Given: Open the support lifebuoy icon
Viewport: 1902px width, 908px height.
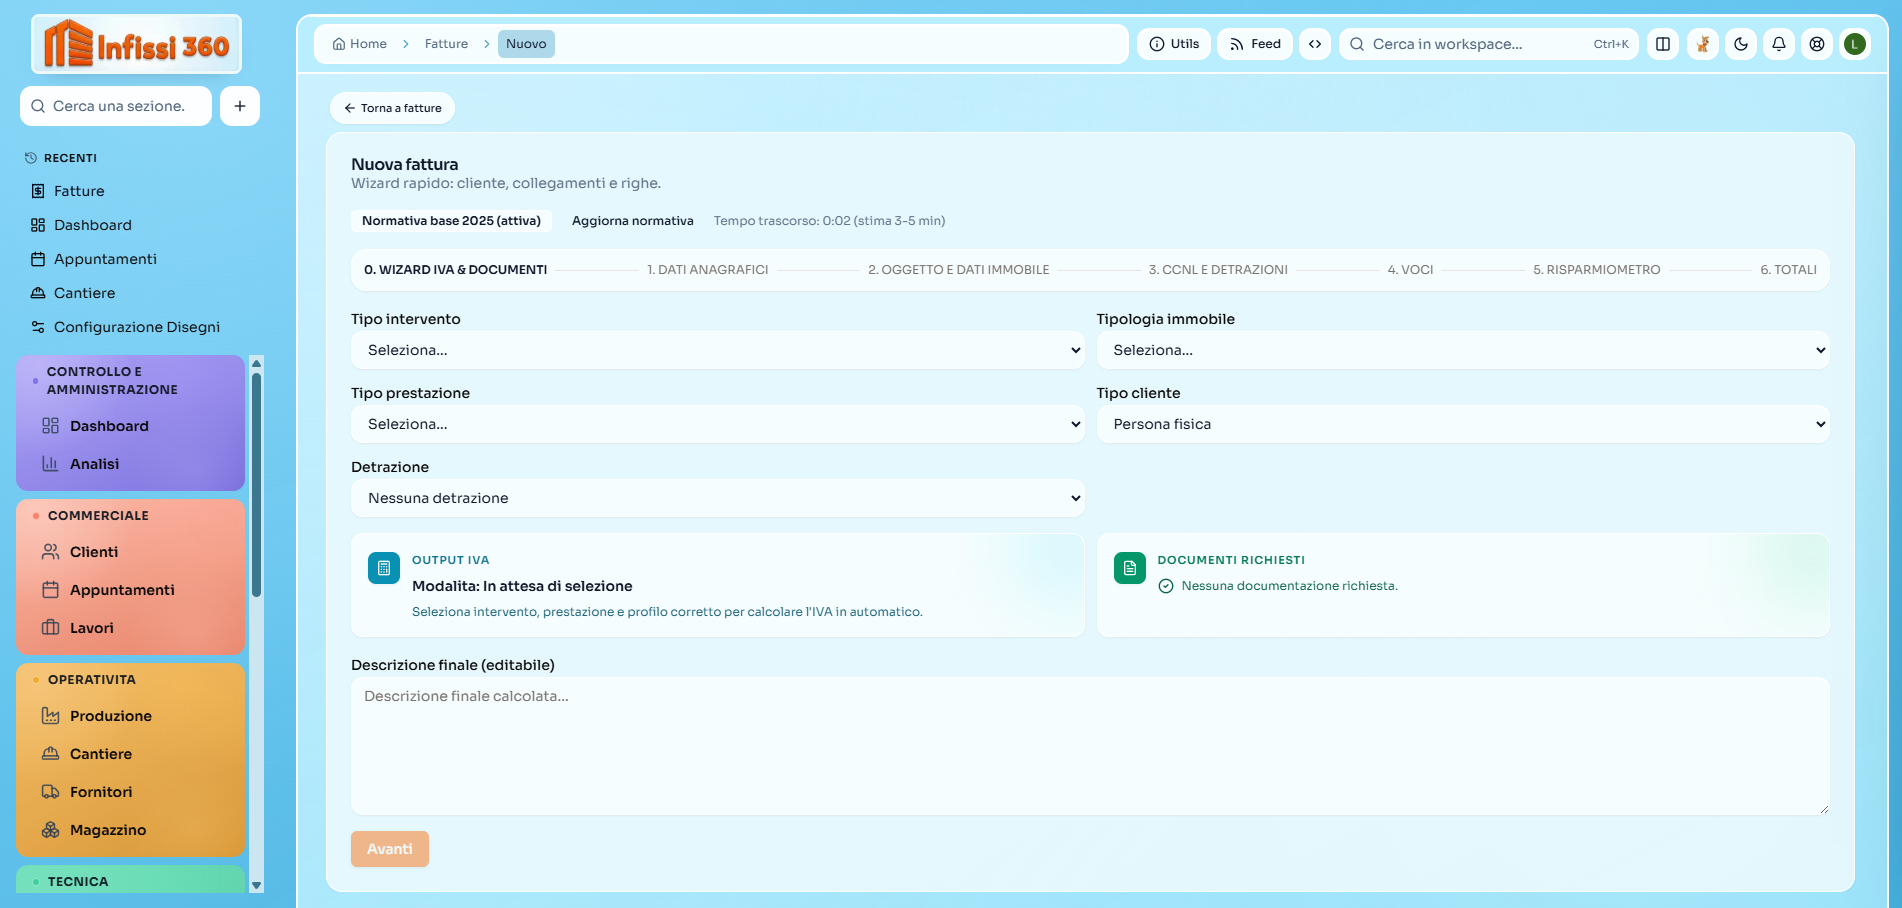Looking at the screenshot, I should pyautogui.click(x=1817, y=44).
